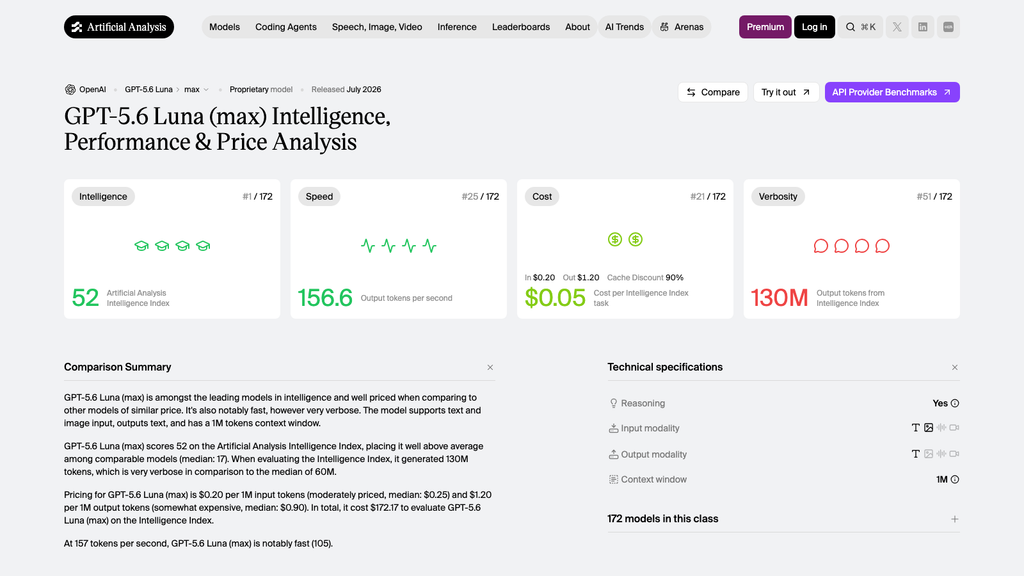
Task: Open the LinkedIn social link
Action: pyautogui.click(x=923, y=27)
